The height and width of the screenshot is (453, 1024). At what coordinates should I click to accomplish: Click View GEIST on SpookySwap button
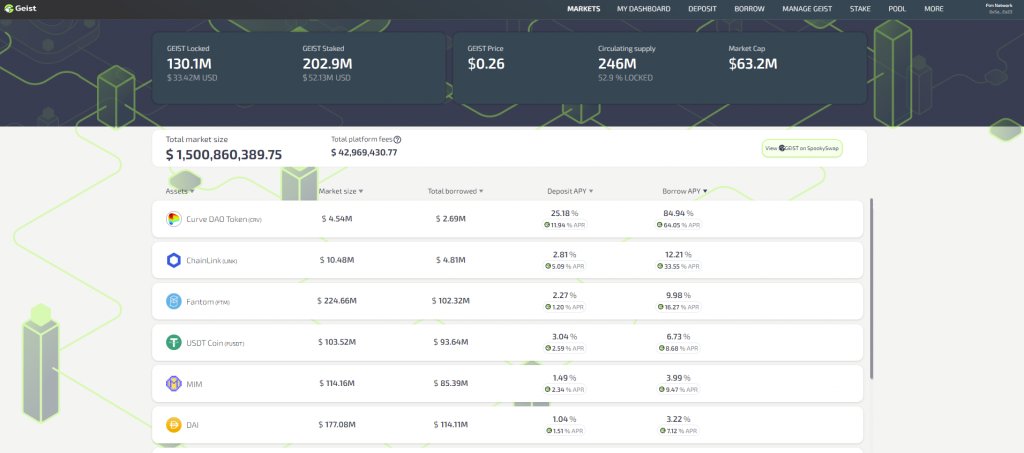click(803, 148)
